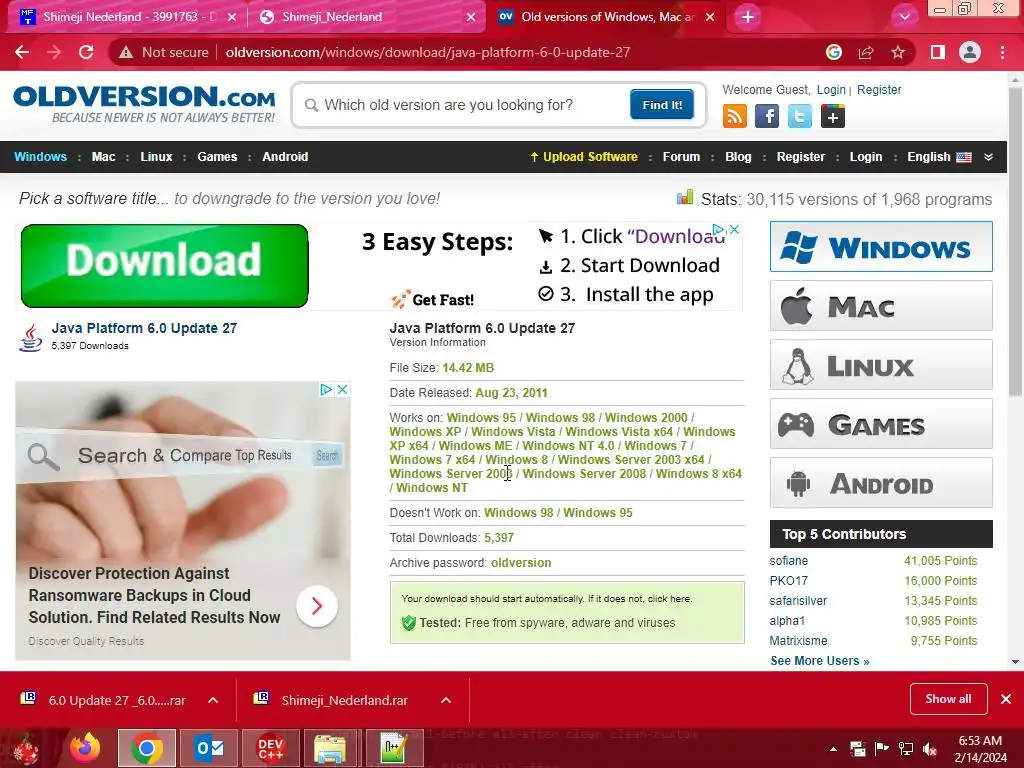Select the Android category sidebar button
This screenshot has width=1024, height=768.
[x=881, y=483]
